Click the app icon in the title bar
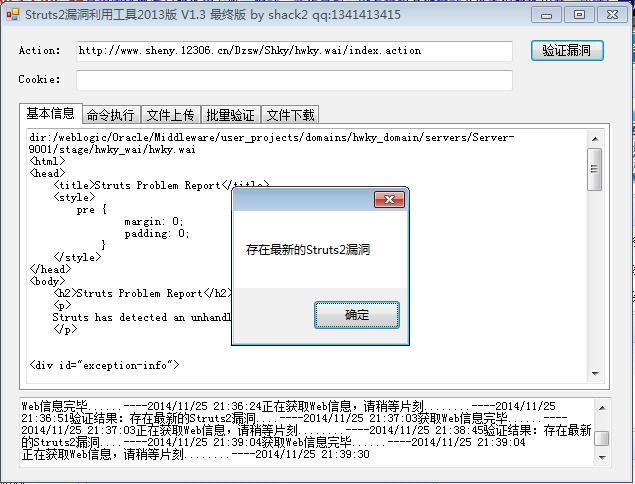 tap(13, 15)
